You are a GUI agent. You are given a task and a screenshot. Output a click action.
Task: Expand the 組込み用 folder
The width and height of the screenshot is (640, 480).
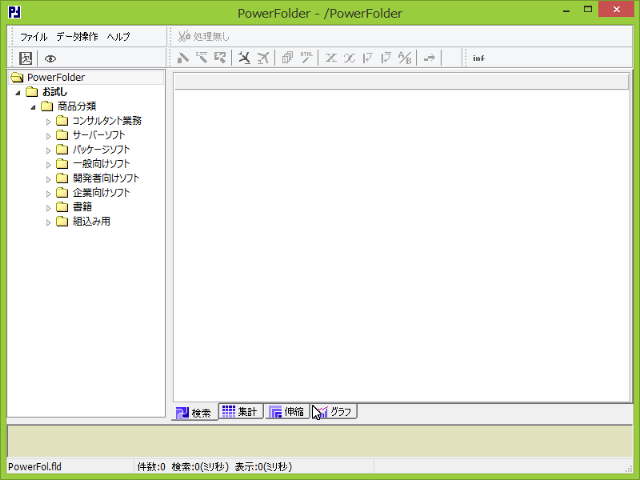tap(48, 222)
